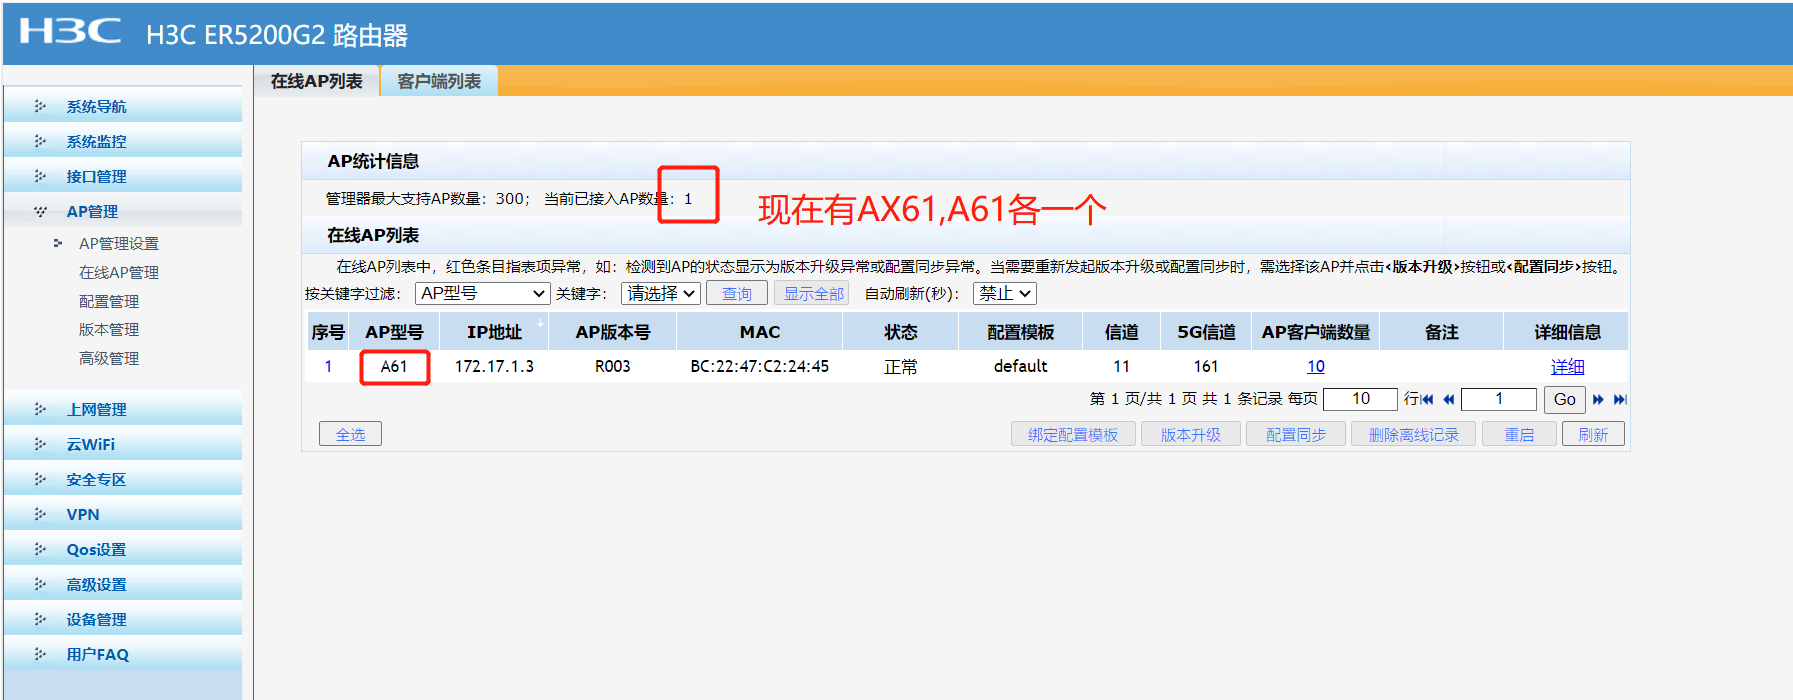Jump to last page arrow
Screen dimensions: 1793x700
point(1620,400)
